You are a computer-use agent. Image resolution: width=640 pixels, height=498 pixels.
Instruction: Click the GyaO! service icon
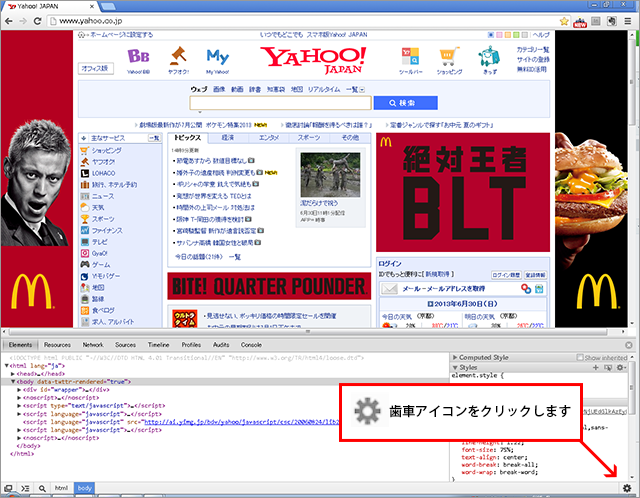84,253
